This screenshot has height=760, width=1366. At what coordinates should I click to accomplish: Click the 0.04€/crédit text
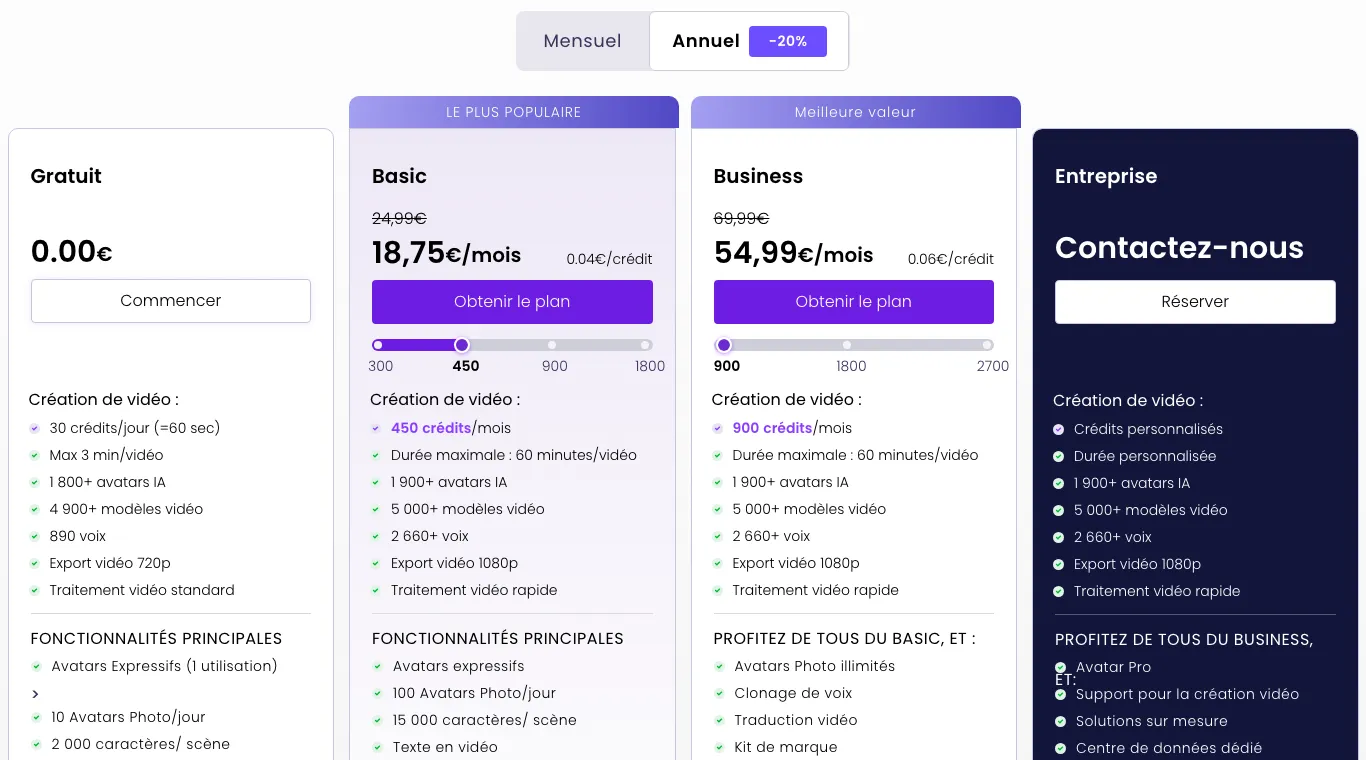point(609,259)
